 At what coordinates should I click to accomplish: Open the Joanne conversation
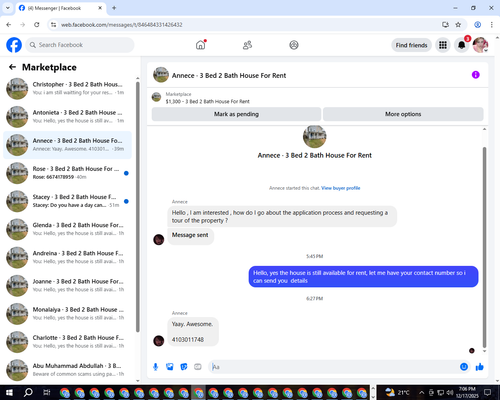point(68,286)
